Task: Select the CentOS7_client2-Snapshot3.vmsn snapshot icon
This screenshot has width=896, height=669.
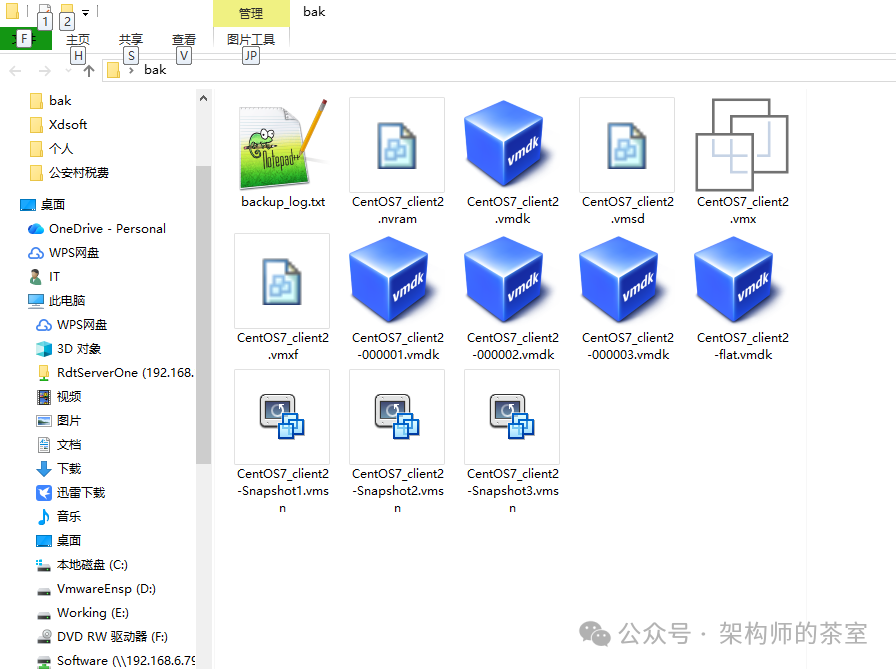Action: coord(512,416)
